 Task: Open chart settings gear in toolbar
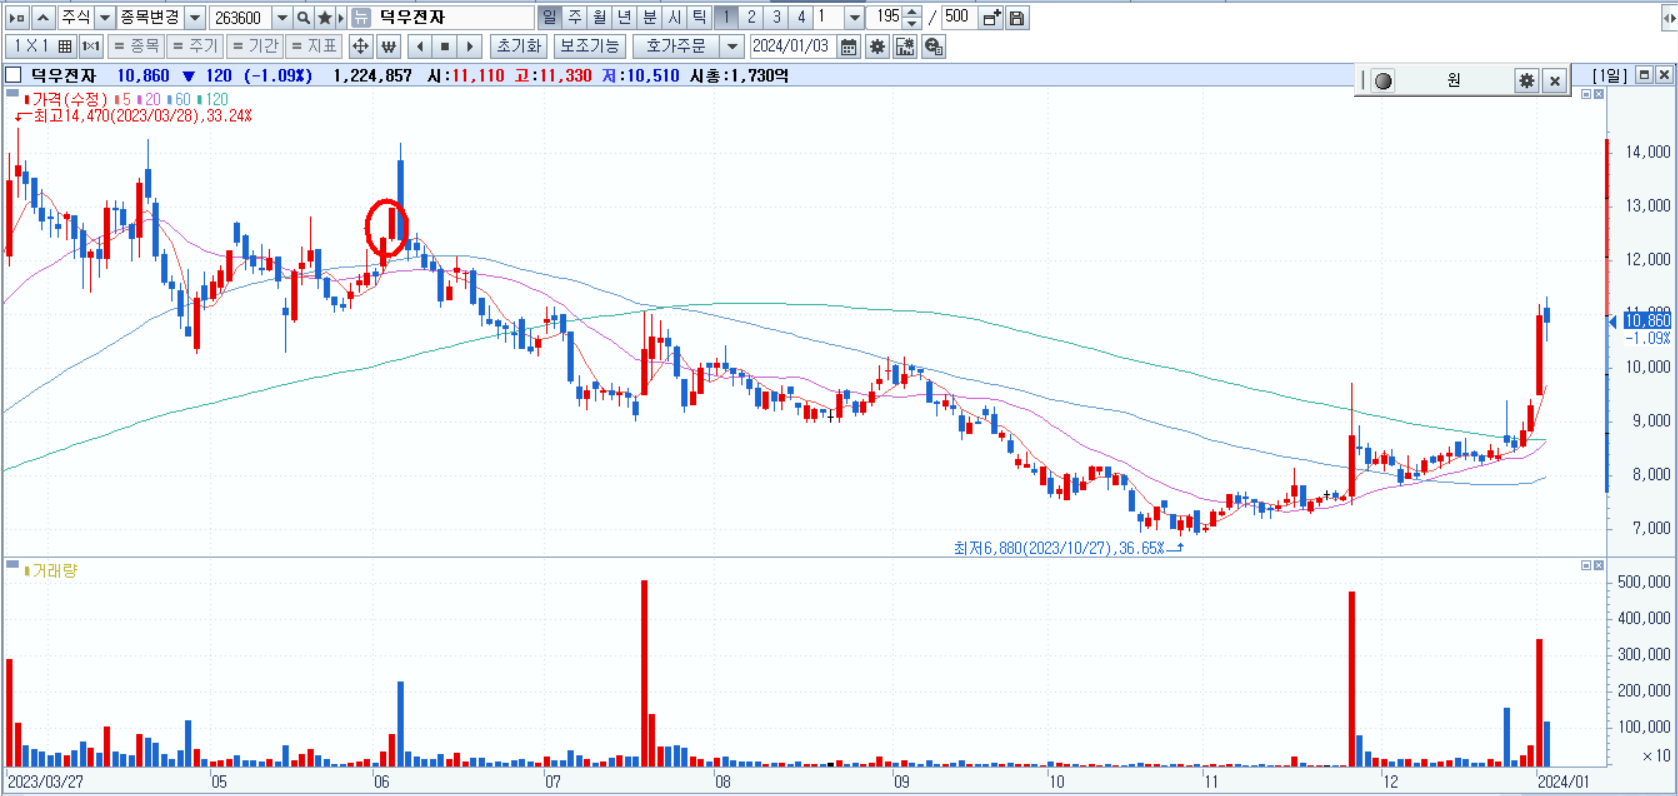(x=877, y=46)
